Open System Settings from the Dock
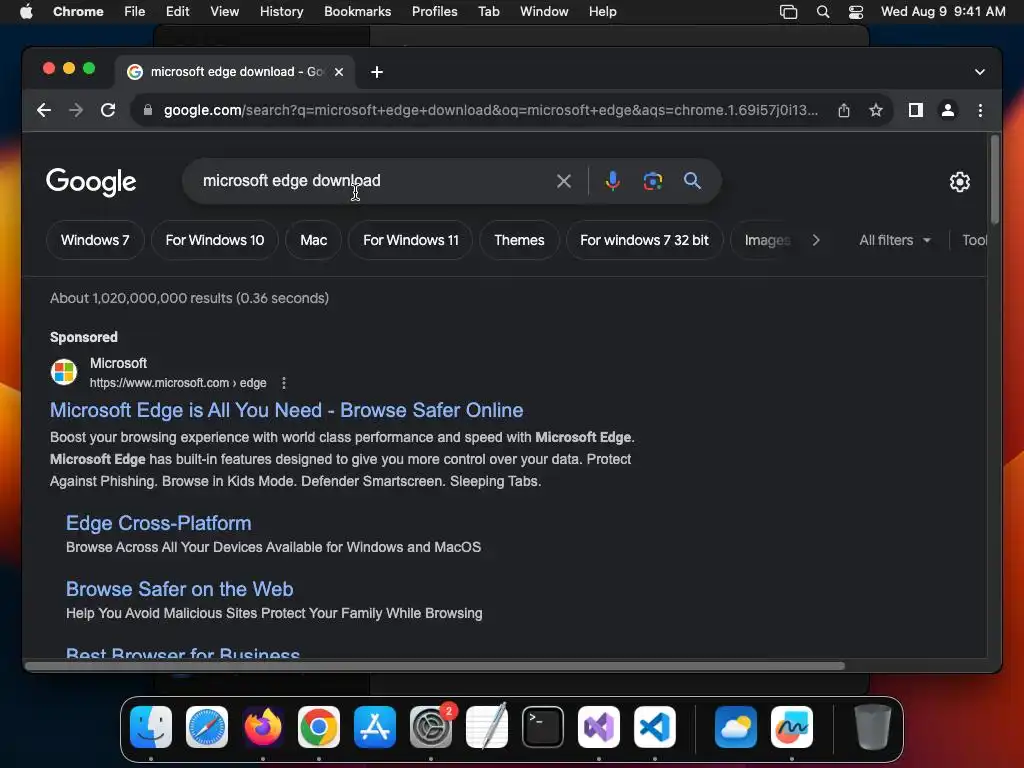Viewport: 1024px width, 768px height. 431,727
